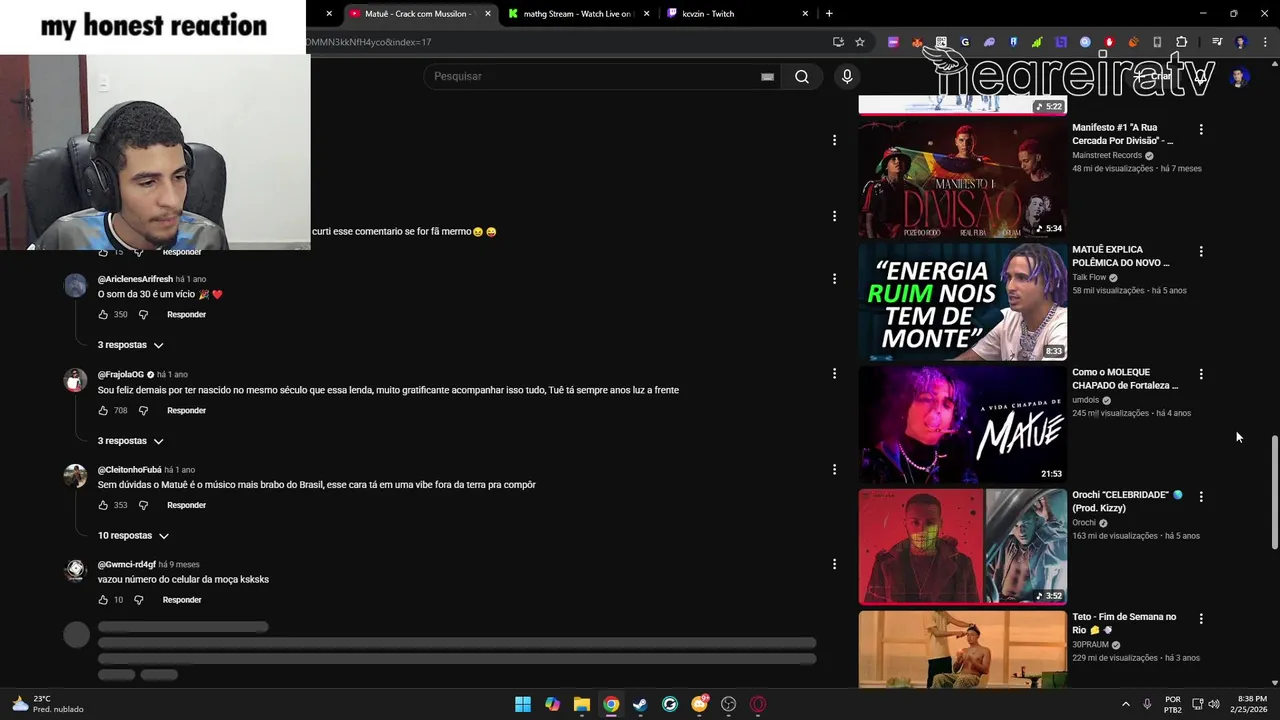This screenshot has width=1280, height=720.
Task: Open options menu for @Gwmci-rd4gf comment
Action: pos(834,564)
